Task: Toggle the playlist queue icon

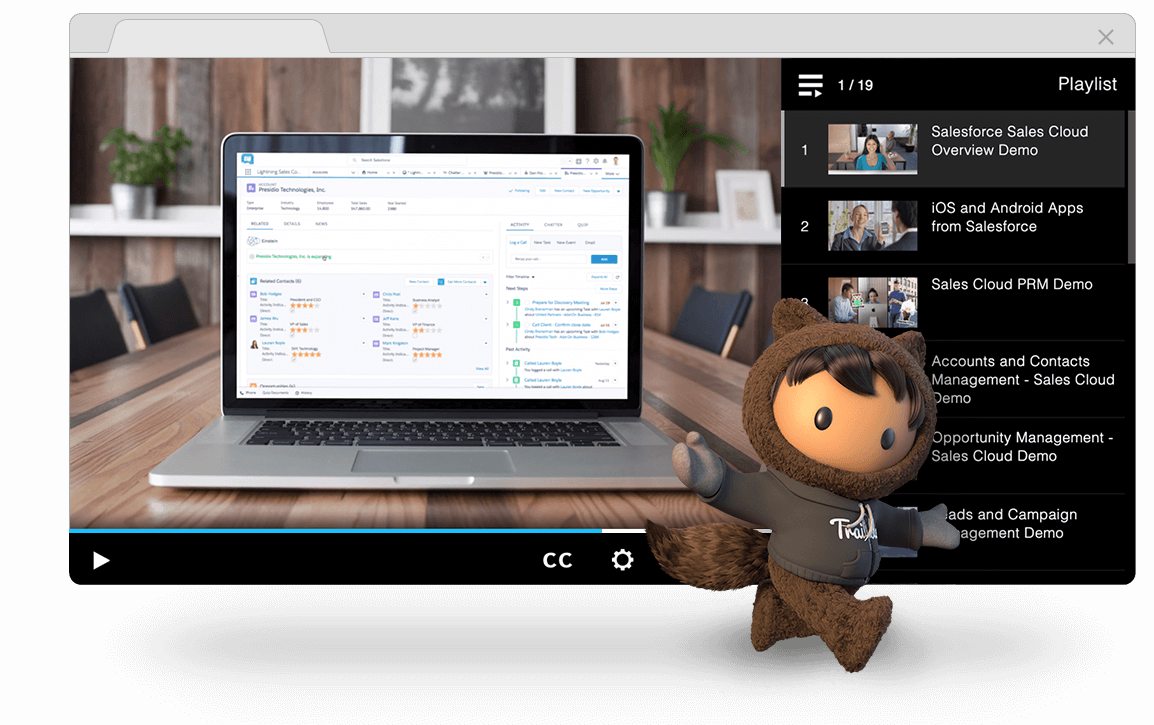Action: (810, 85)
